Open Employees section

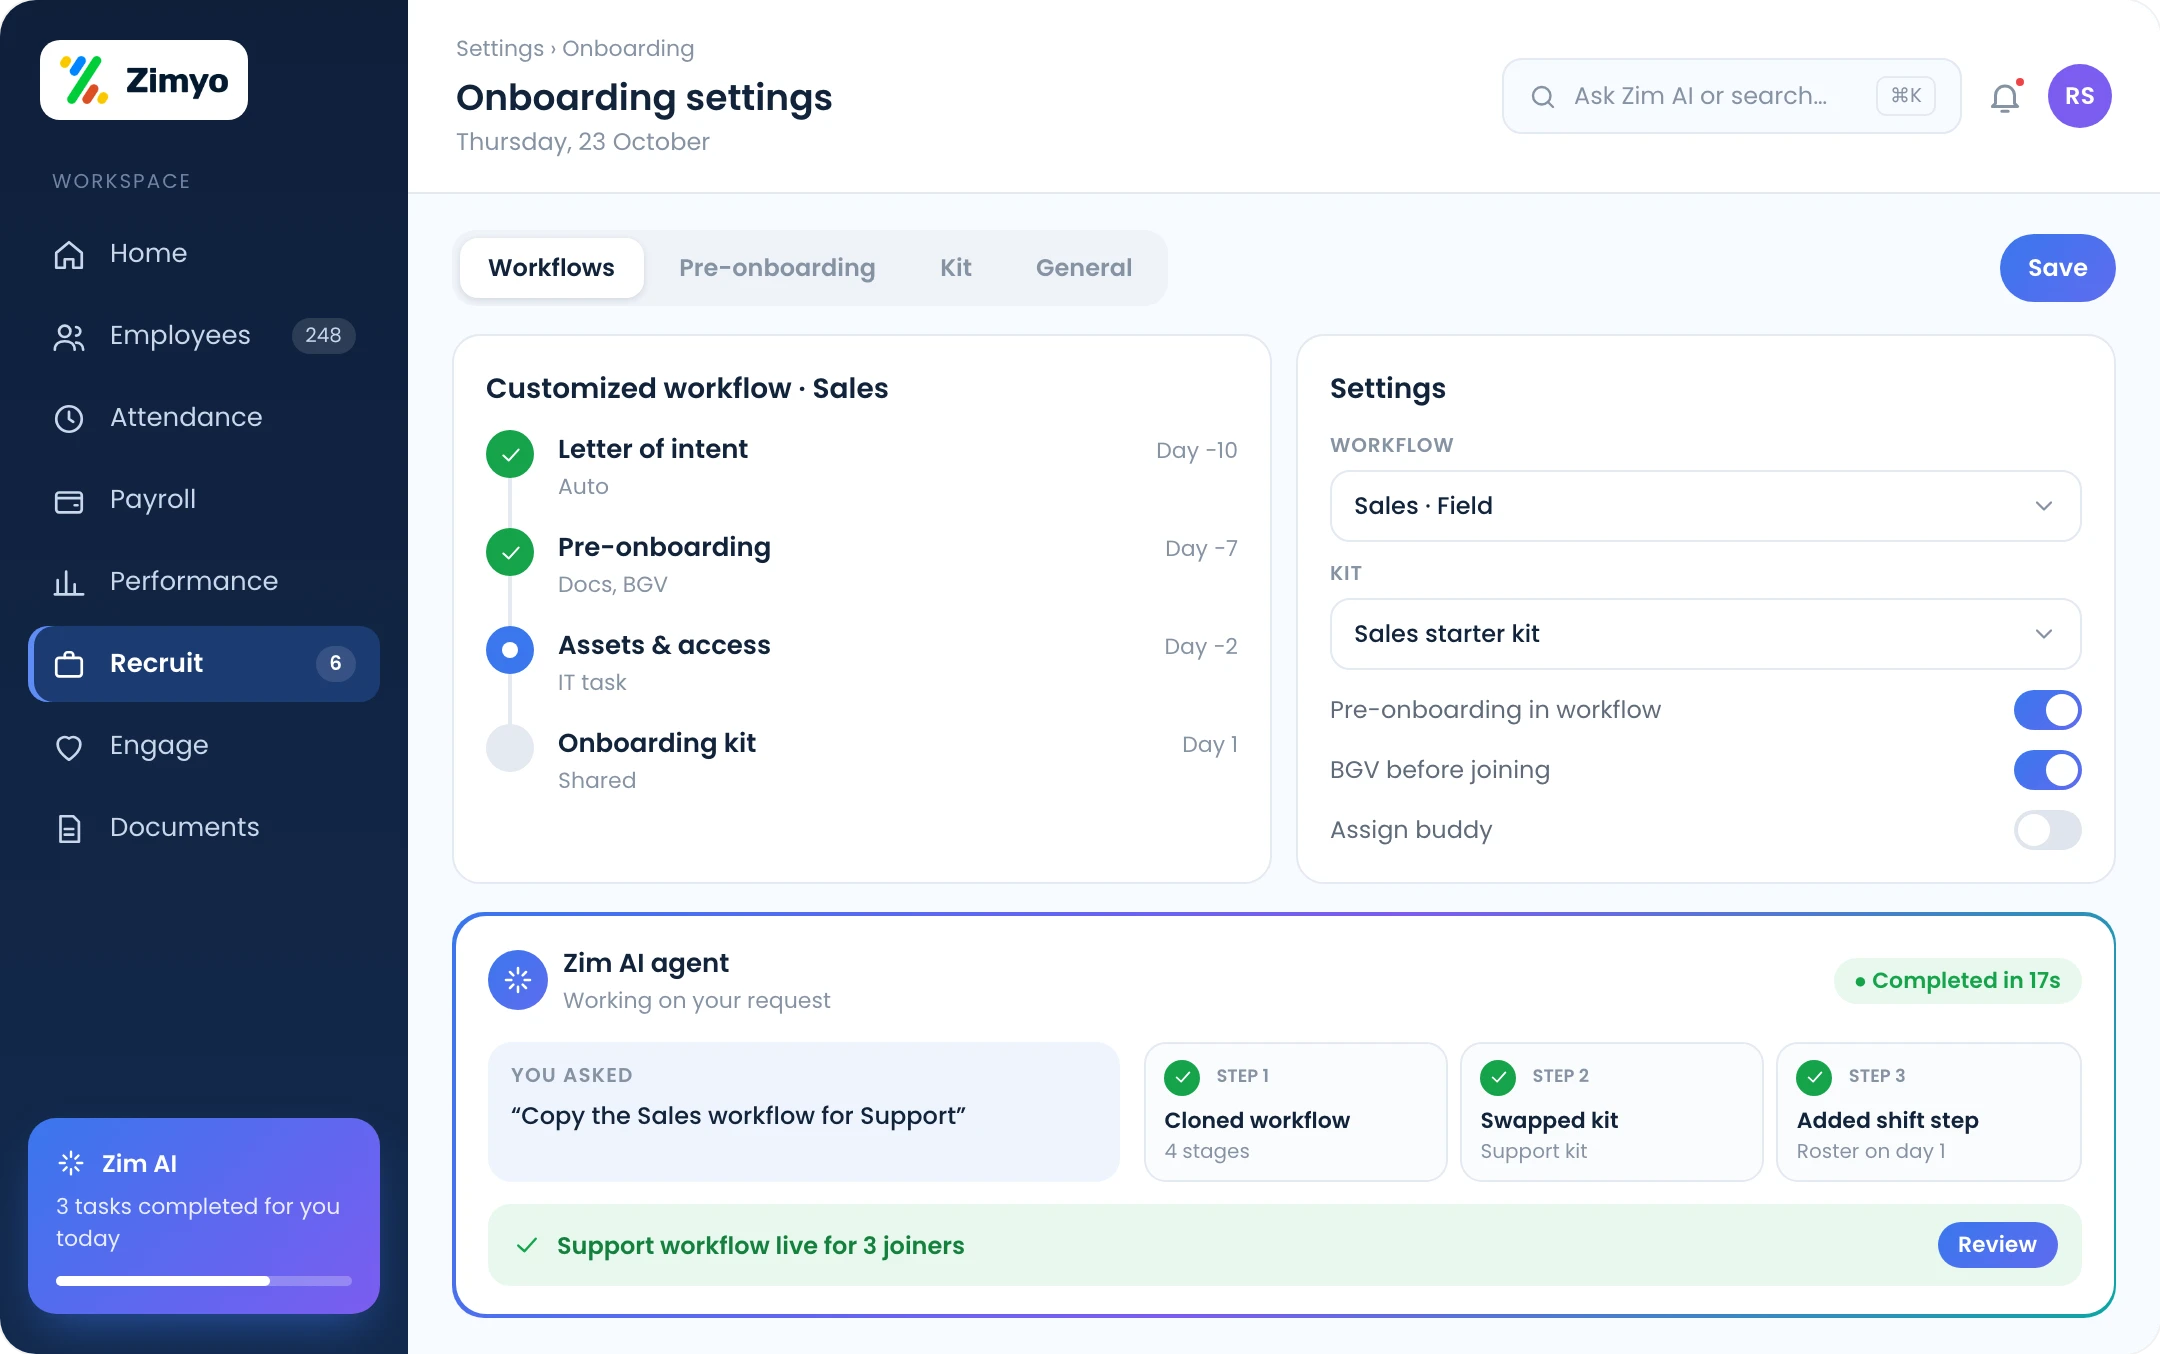point(204,336)
